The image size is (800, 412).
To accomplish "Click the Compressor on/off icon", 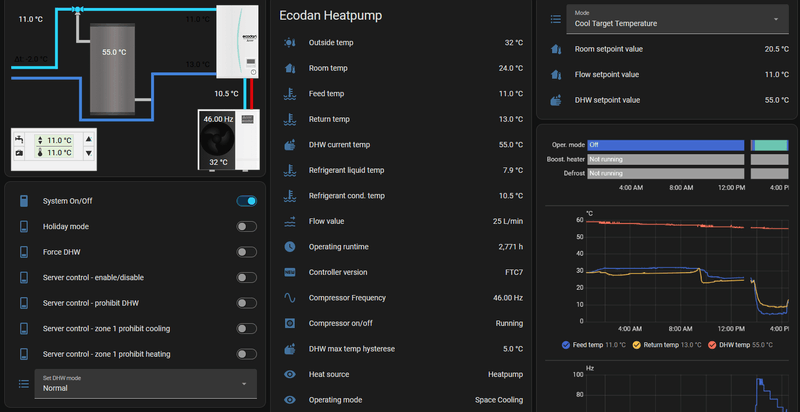I will [x=290, y=323].
